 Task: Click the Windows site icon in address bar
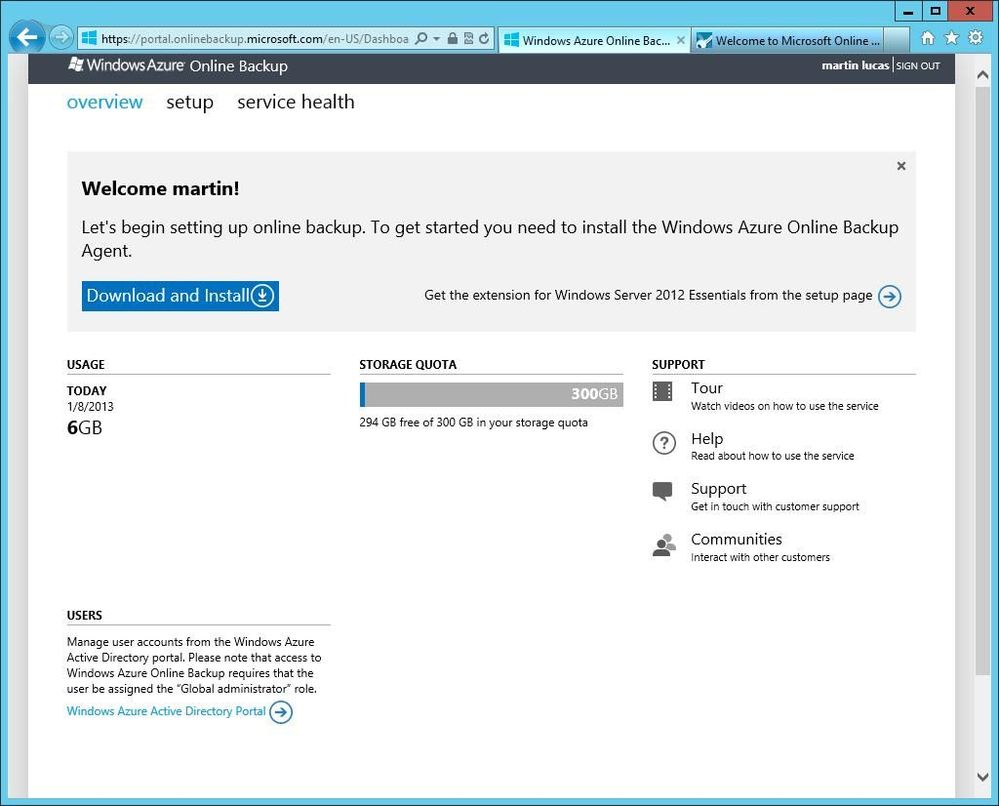89,38
